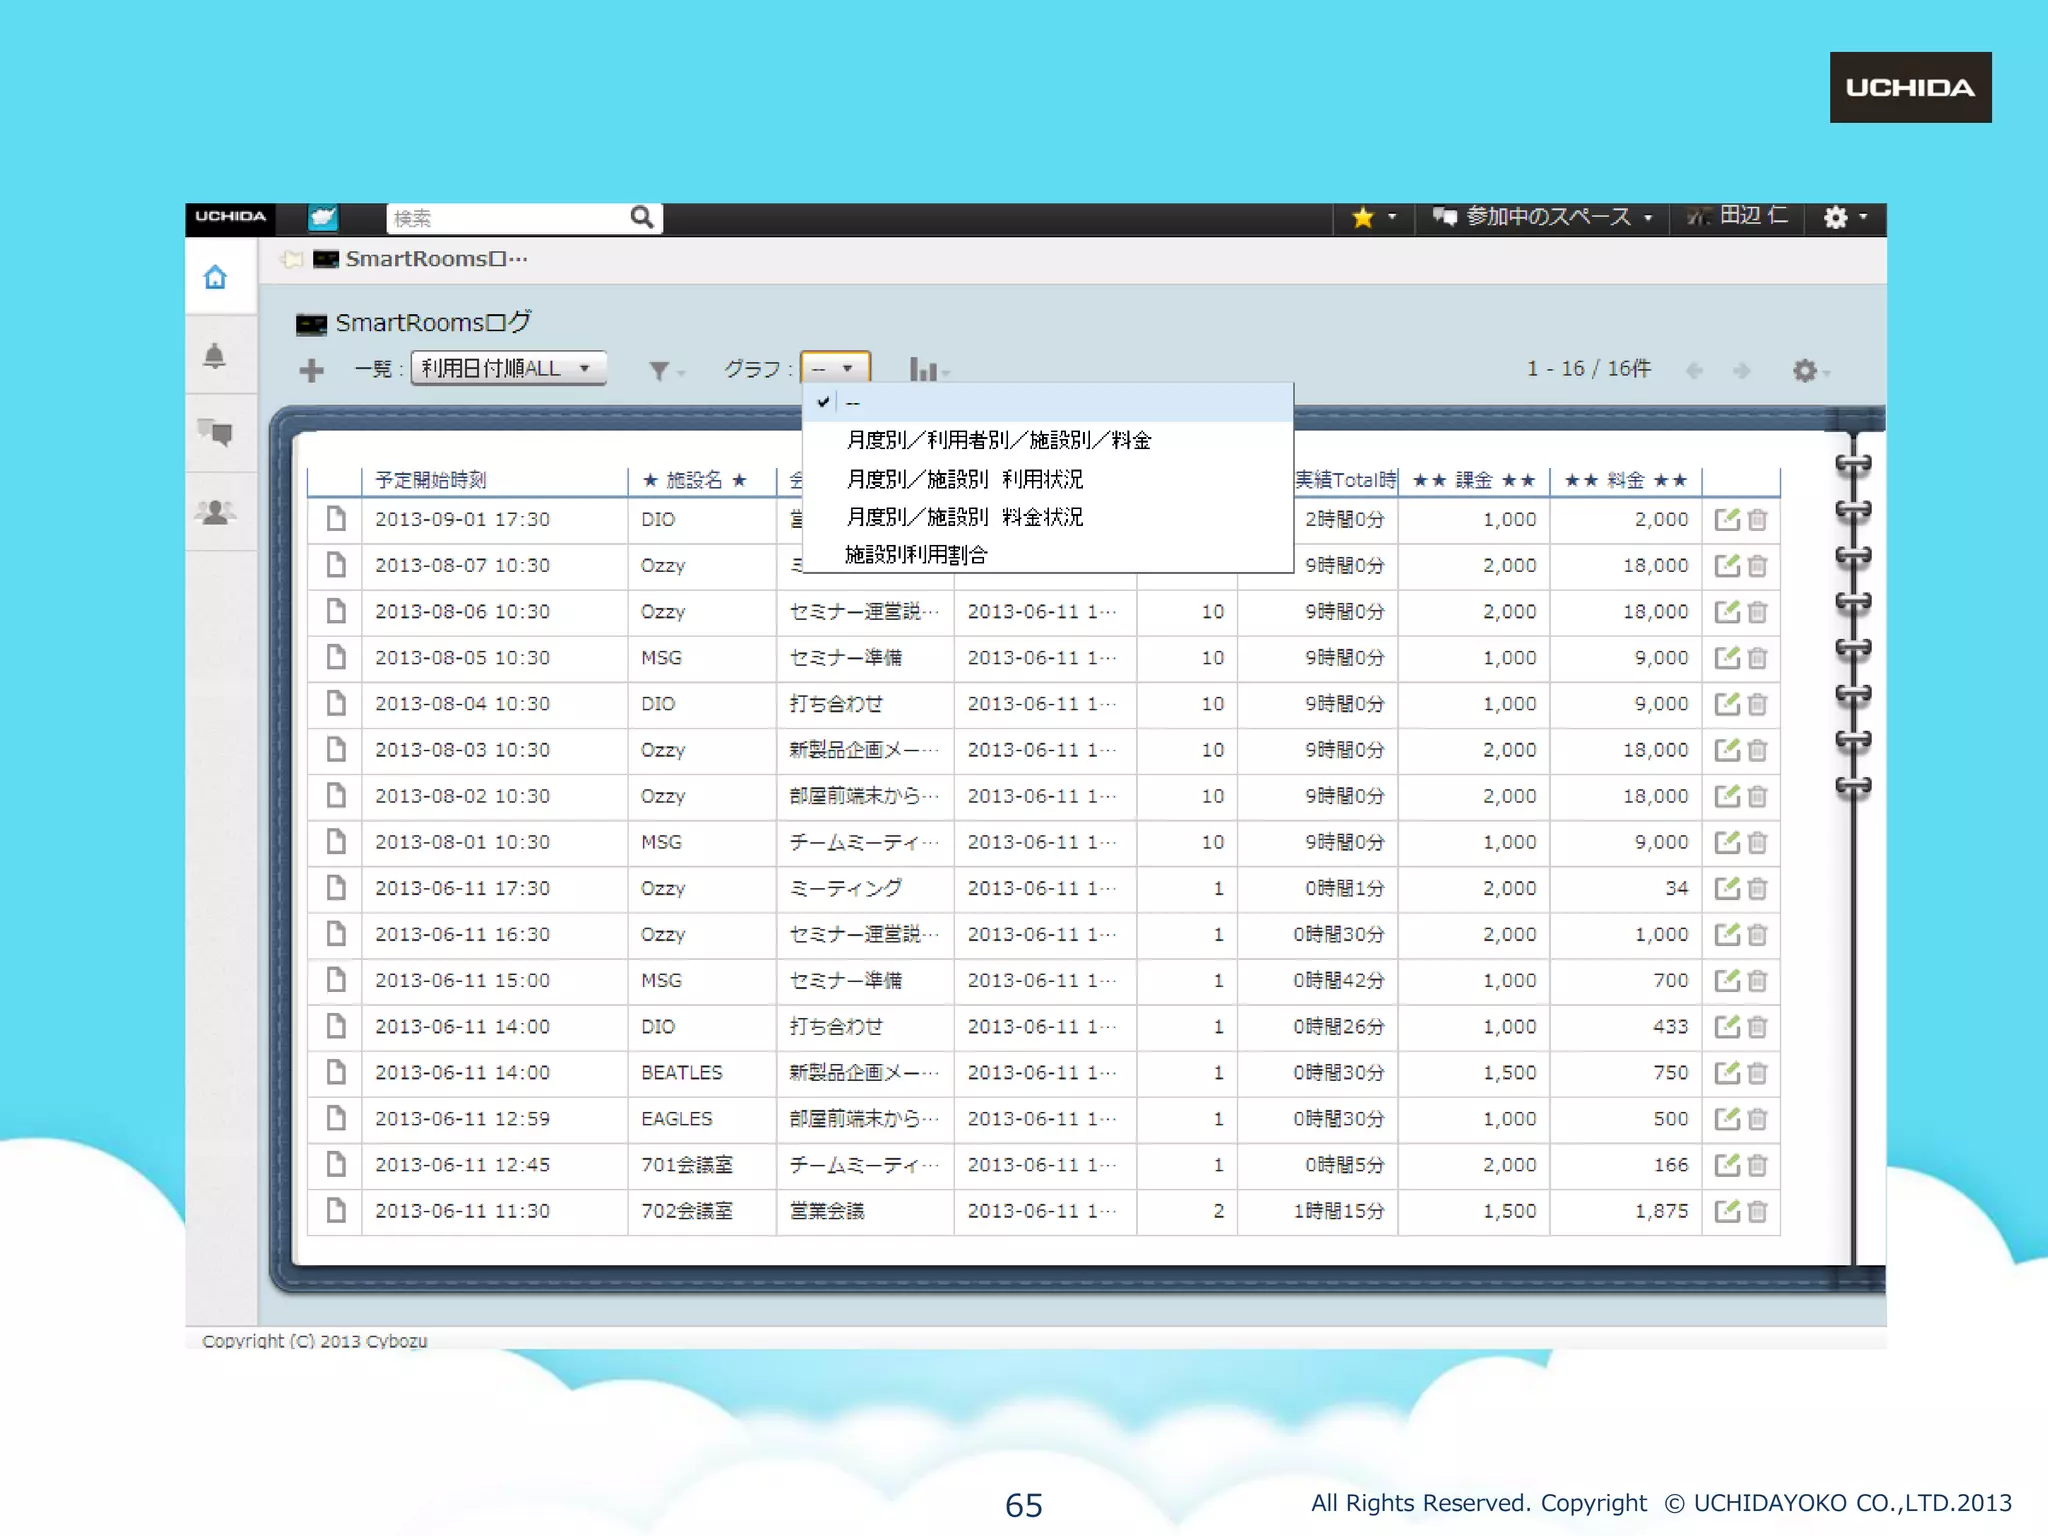Screen dimensions: 2048x1536
Task: Edit the 2013-09-01 17:30 DIO record
Action: point(1726,519)
